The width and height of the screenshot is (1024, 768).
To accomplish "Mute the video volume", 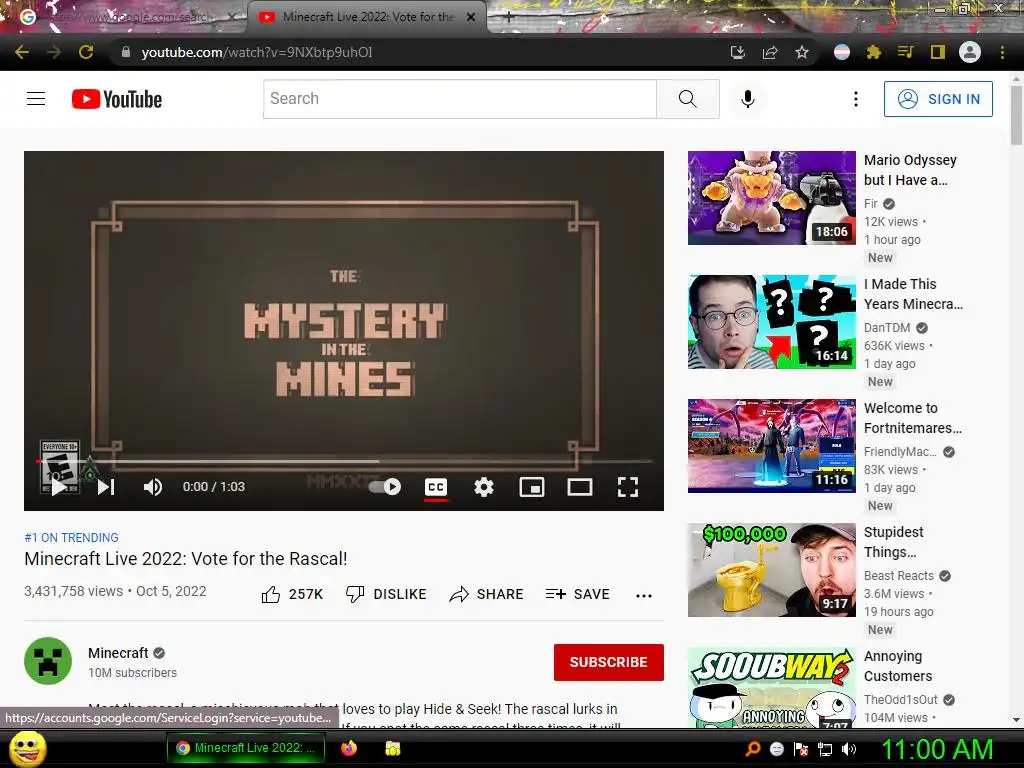I will 153,487.
